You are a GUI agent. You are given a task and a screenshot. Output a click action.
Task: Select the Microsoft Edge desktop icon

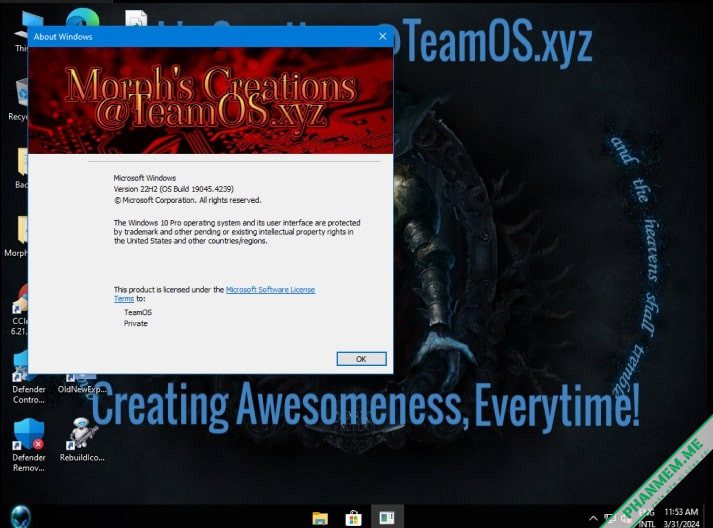tap(82, 18)
